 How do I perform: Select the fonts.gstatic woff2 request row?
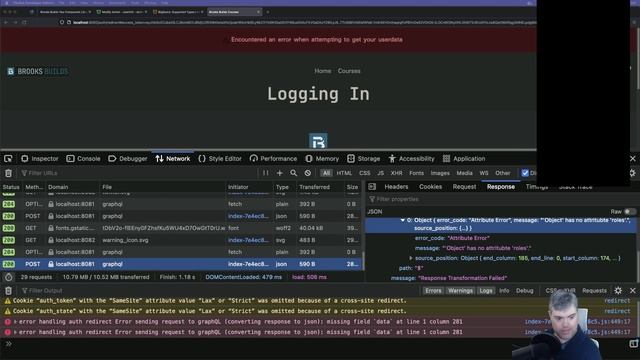[181, 228]
